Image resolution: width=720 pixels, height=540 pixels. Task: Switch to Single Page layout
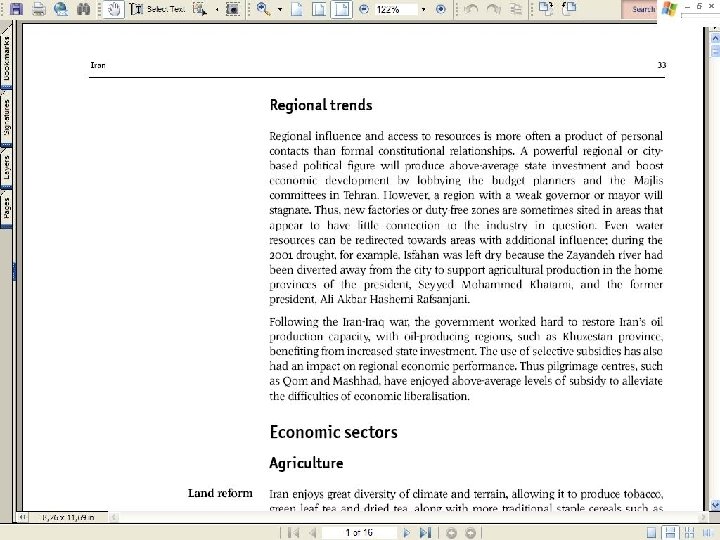(x=651, y=533)
